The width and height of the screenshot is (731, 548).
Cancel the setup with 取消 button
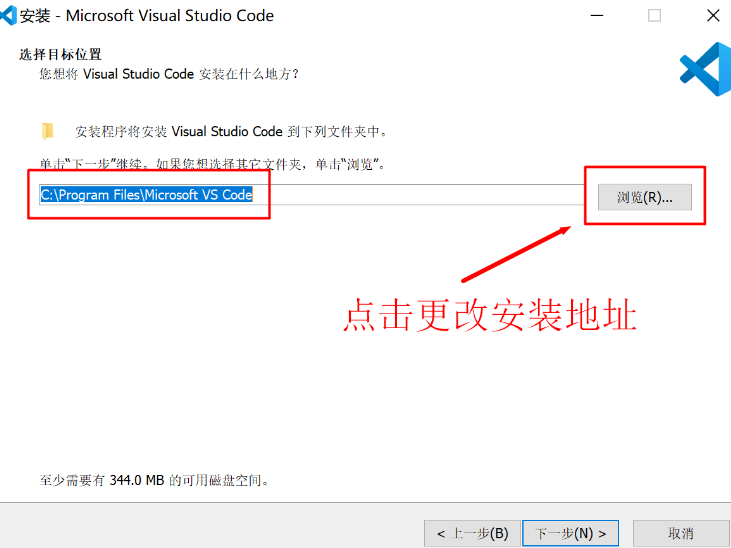click(x=681, y=533)
